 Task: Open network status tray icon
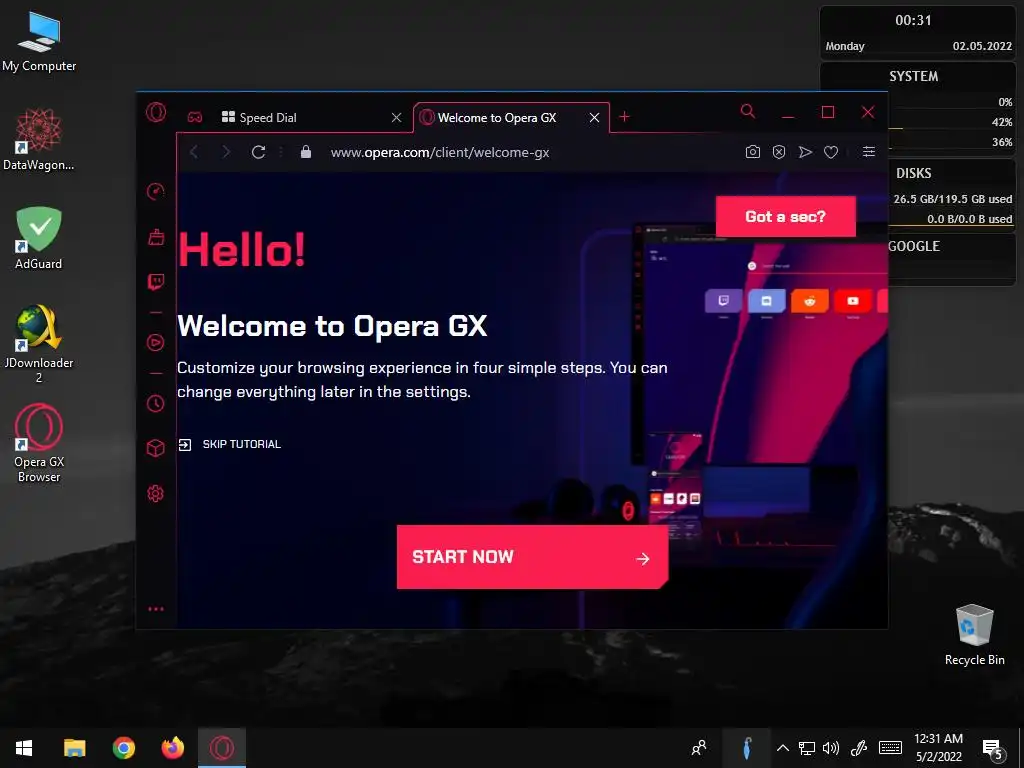coord(807,748)
